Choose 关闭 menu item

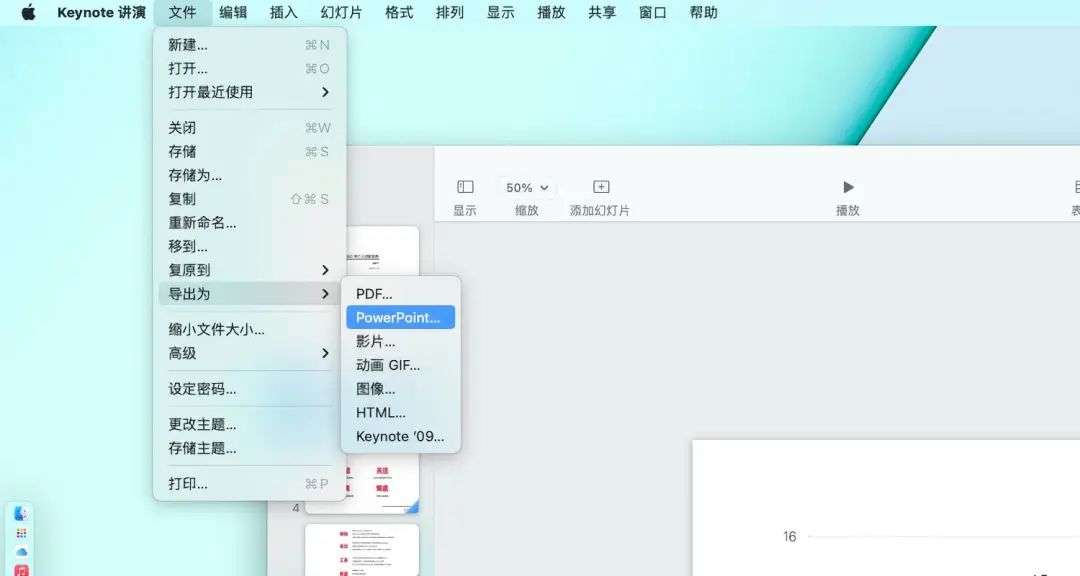249,127
